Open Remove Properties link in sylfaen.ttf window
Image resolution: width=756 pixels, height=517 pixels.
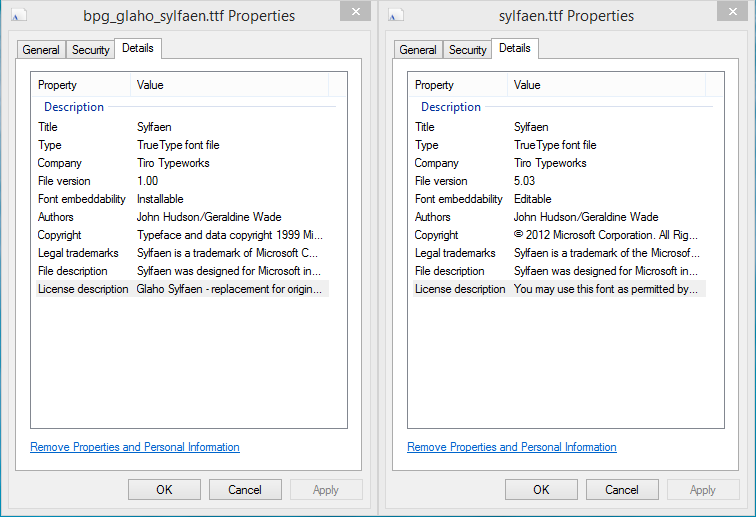coord(512,447)
